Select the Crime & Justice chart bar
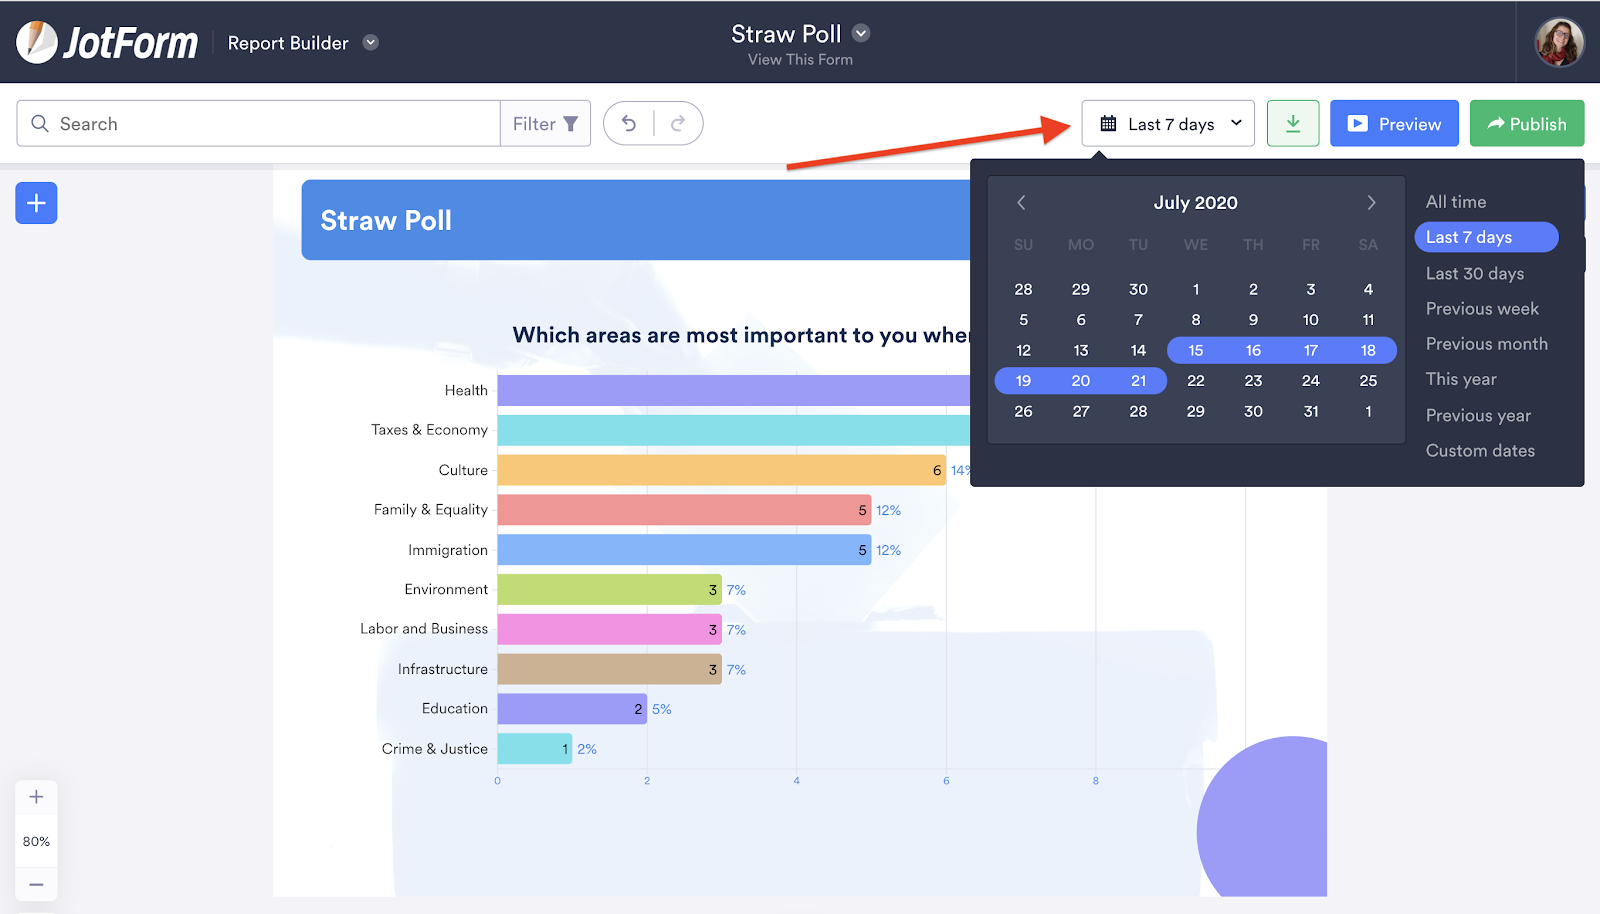This screenshot has width=1600, height=914. pos(535,749)
